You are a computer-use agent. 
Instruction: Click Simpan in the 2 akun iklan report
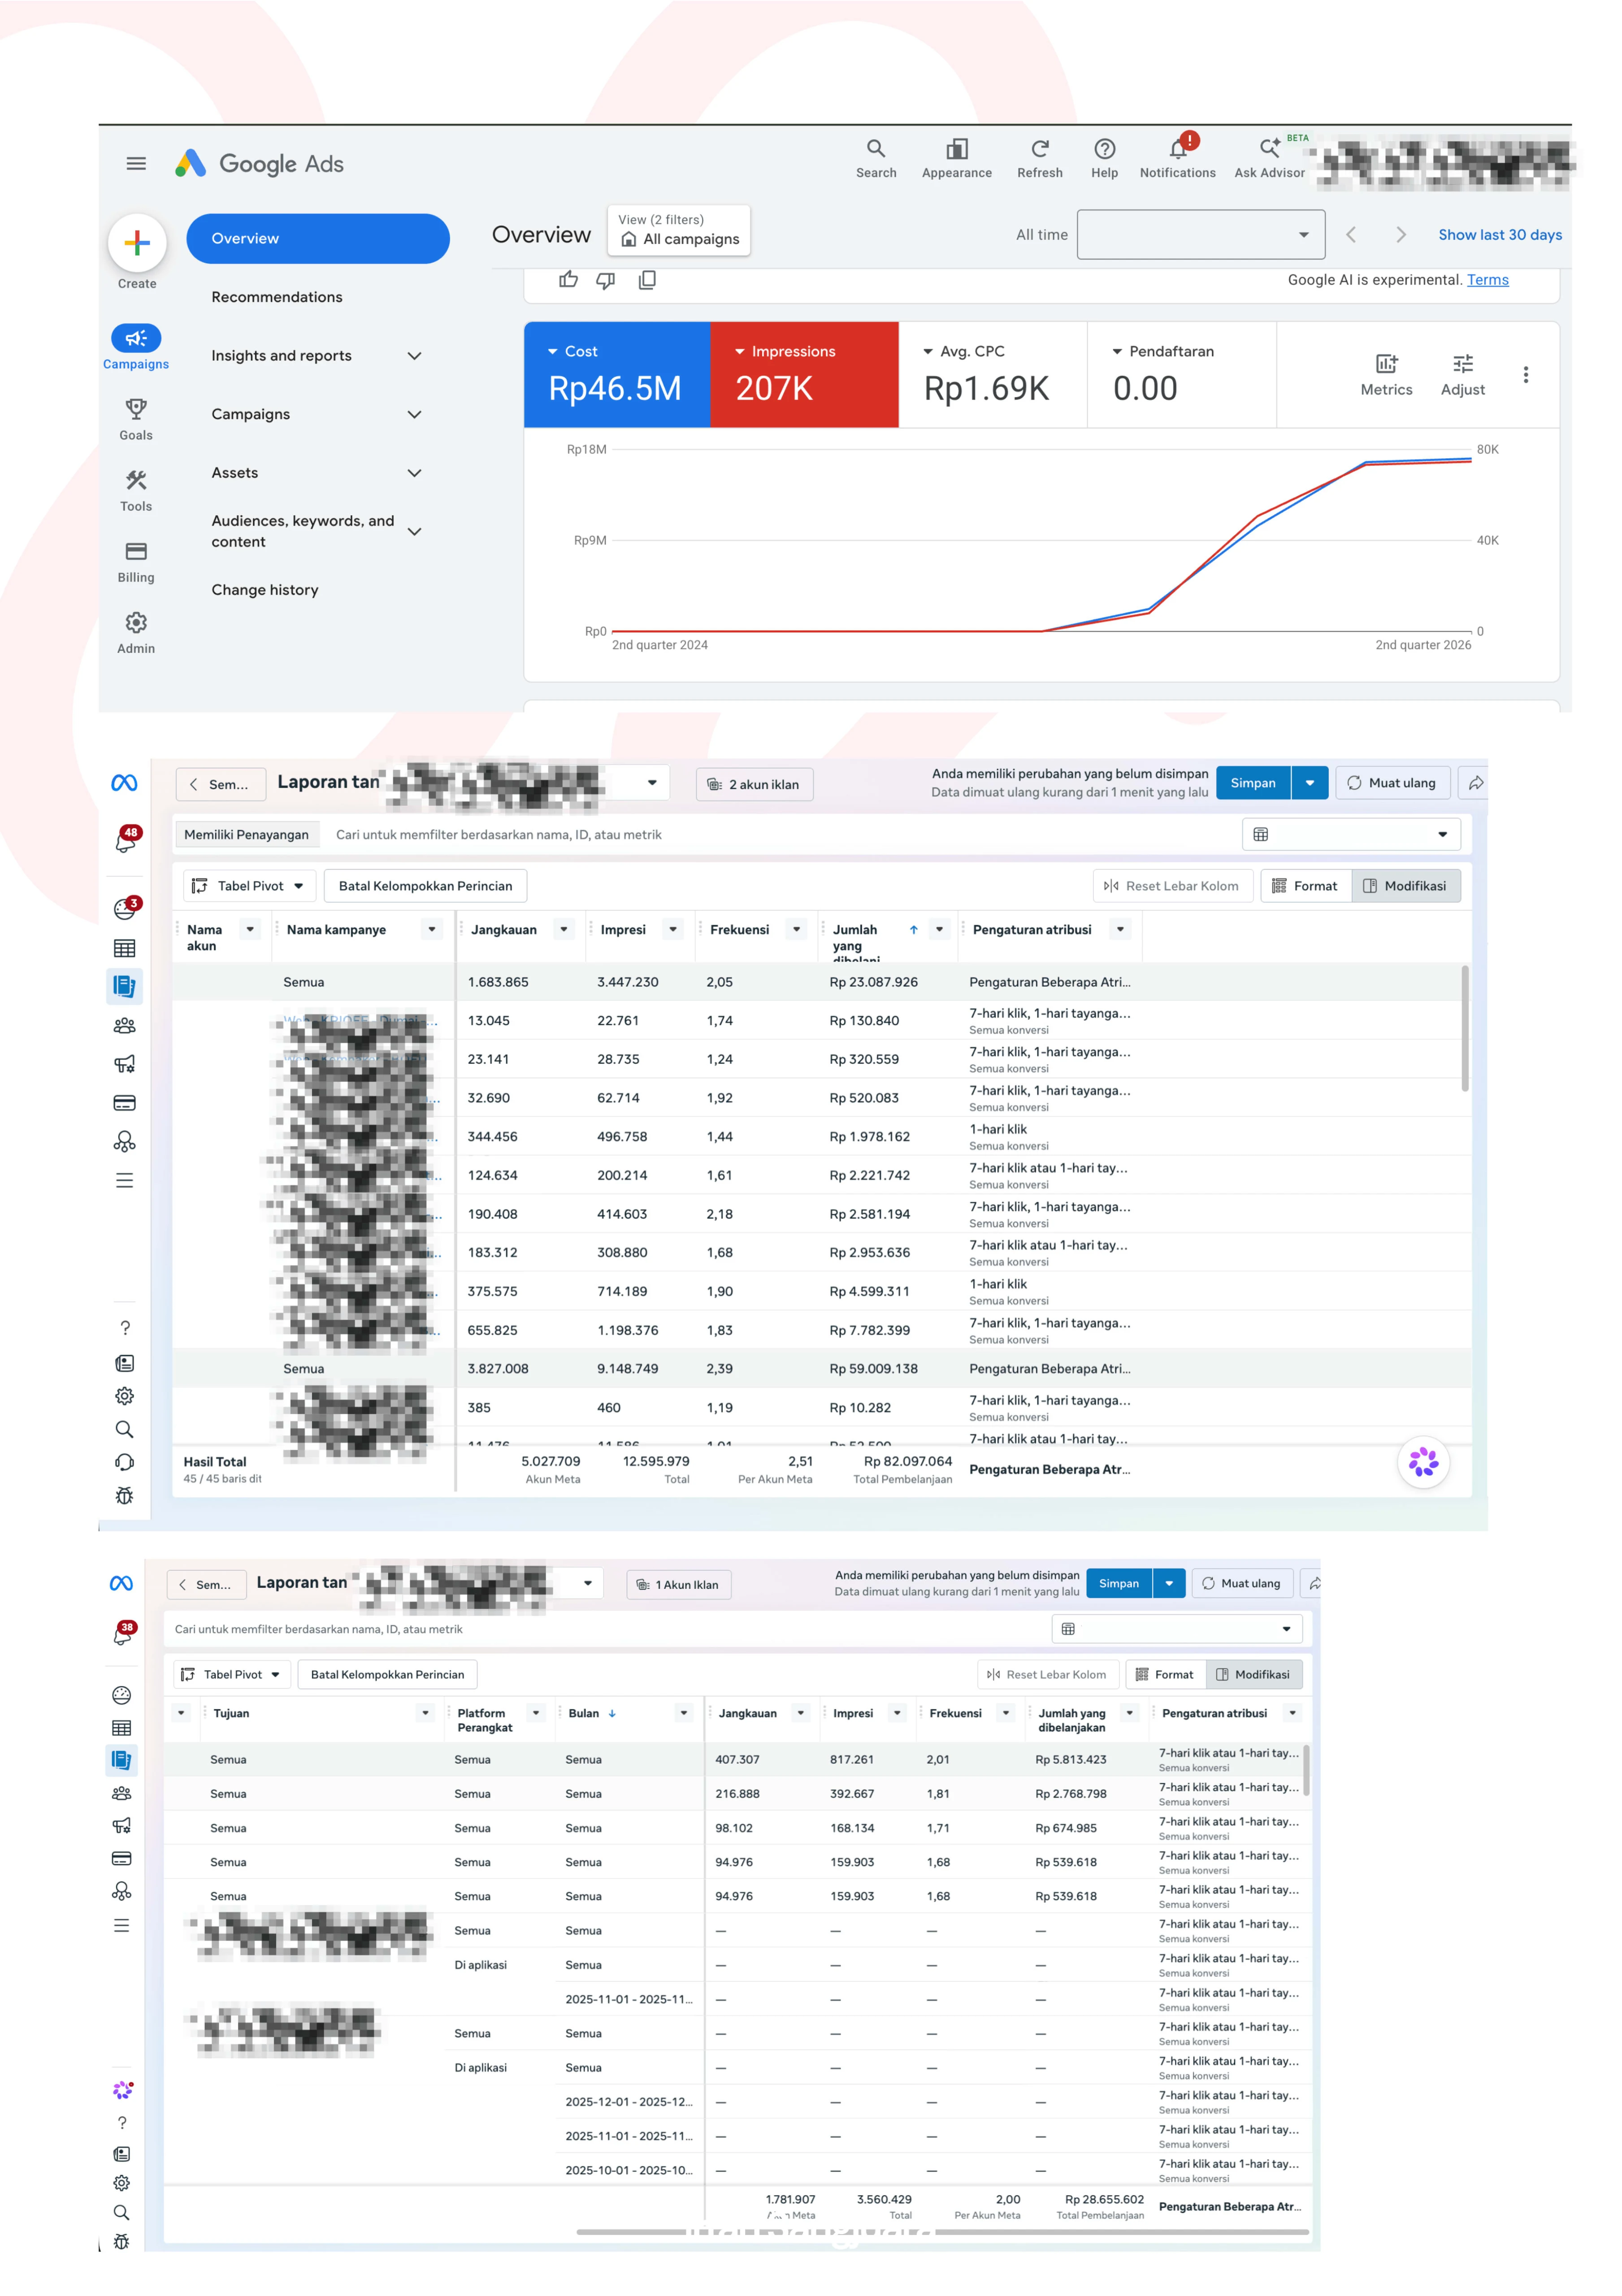click(1253, 783)
